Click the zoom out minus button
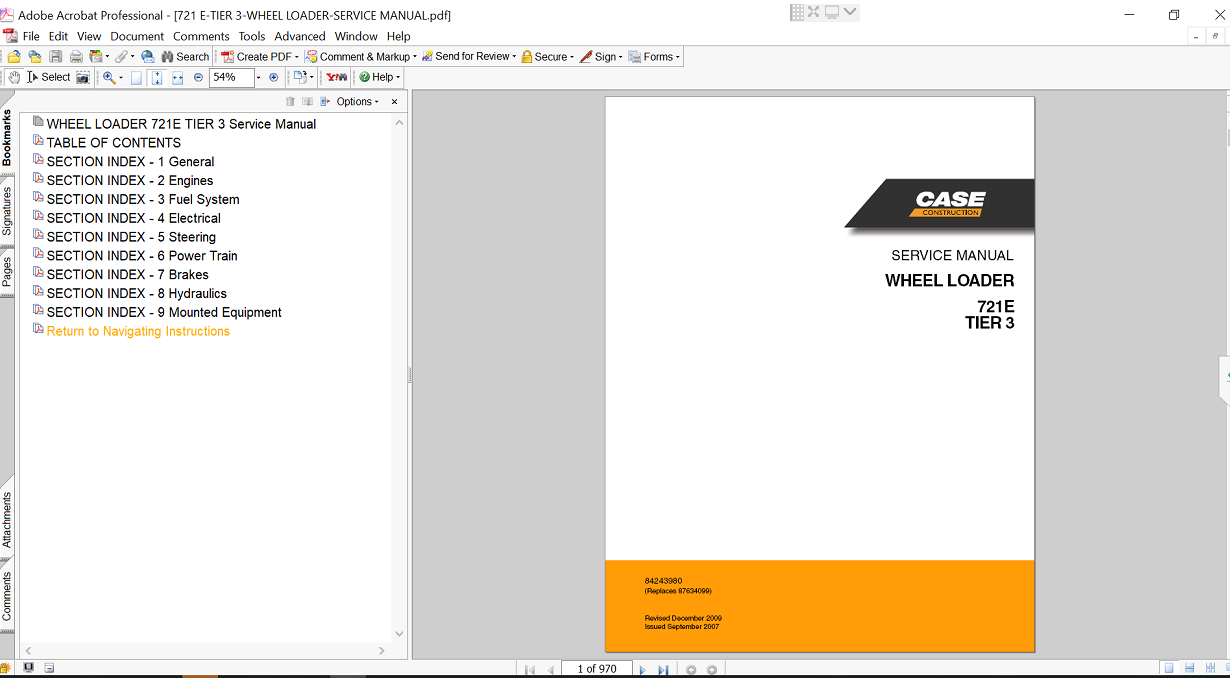The height and width of the screenshot is (678, 1230). pos(198,77)
